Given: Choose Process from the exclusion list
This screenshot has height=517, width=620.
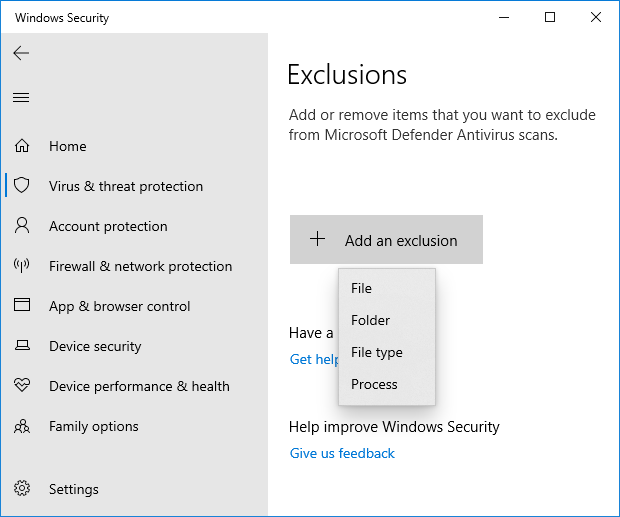Looking at the screenshot, I should (375, 384).
